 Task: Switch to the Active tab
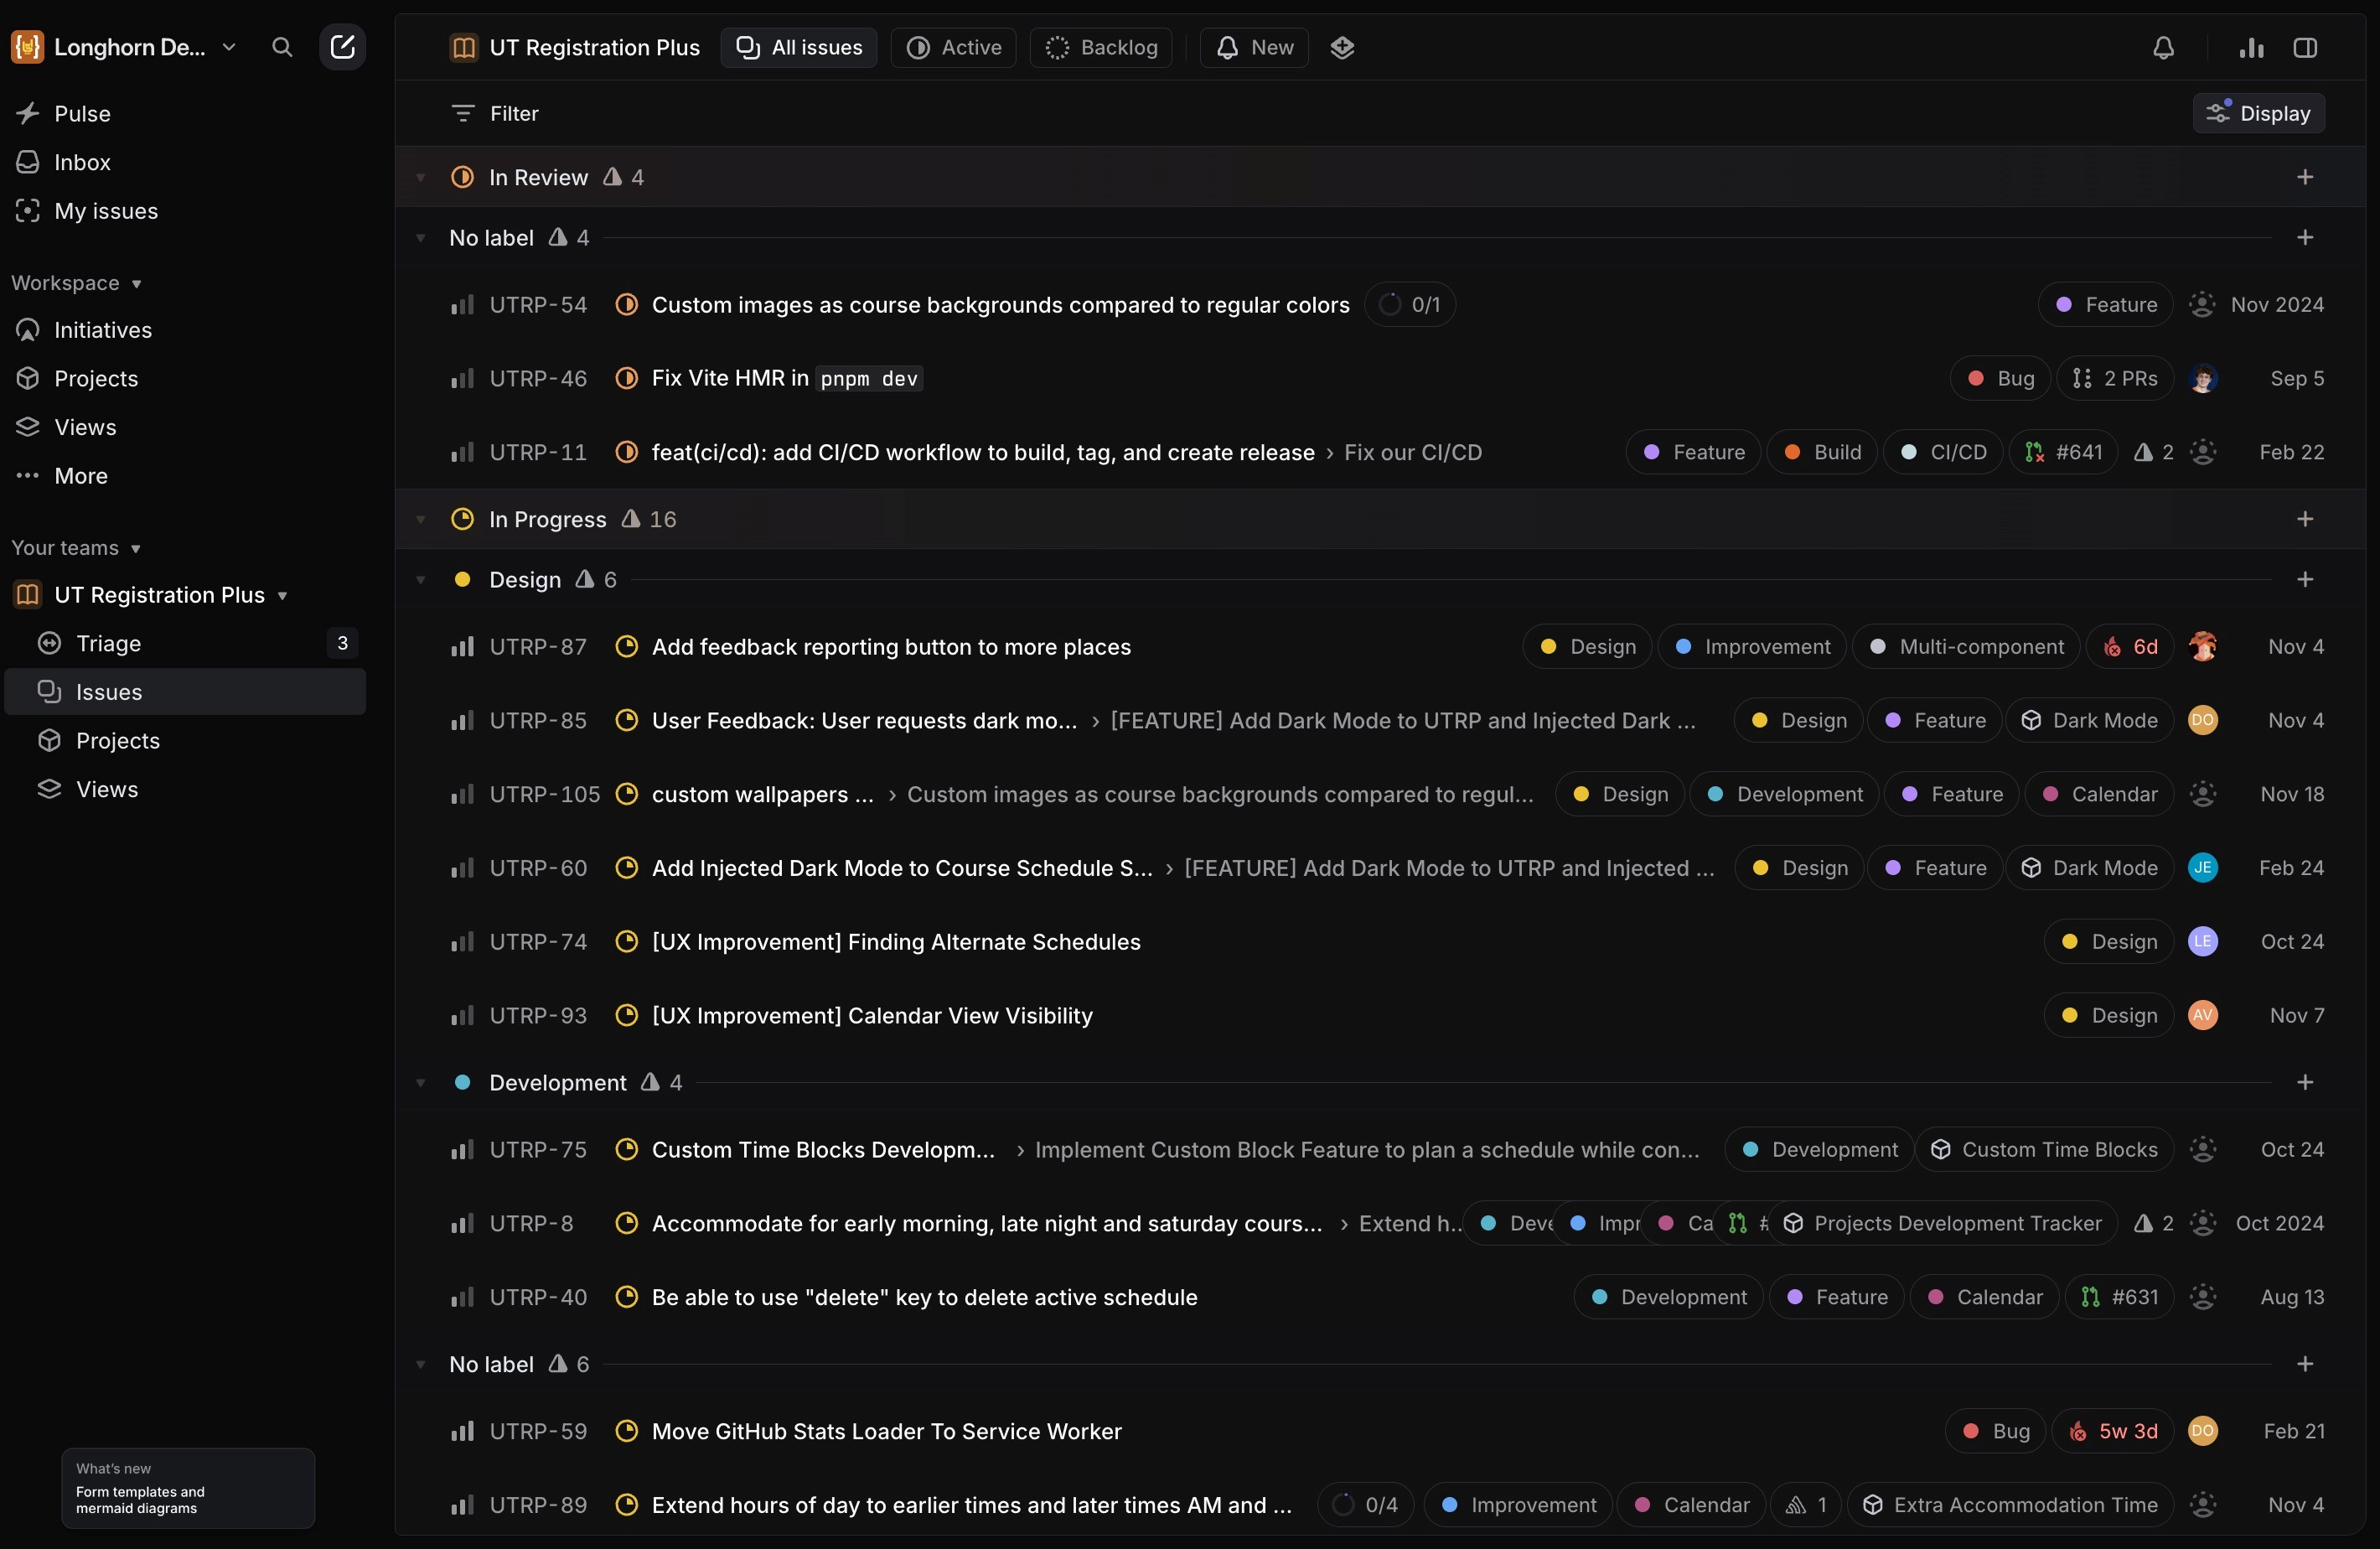(953, 47)
